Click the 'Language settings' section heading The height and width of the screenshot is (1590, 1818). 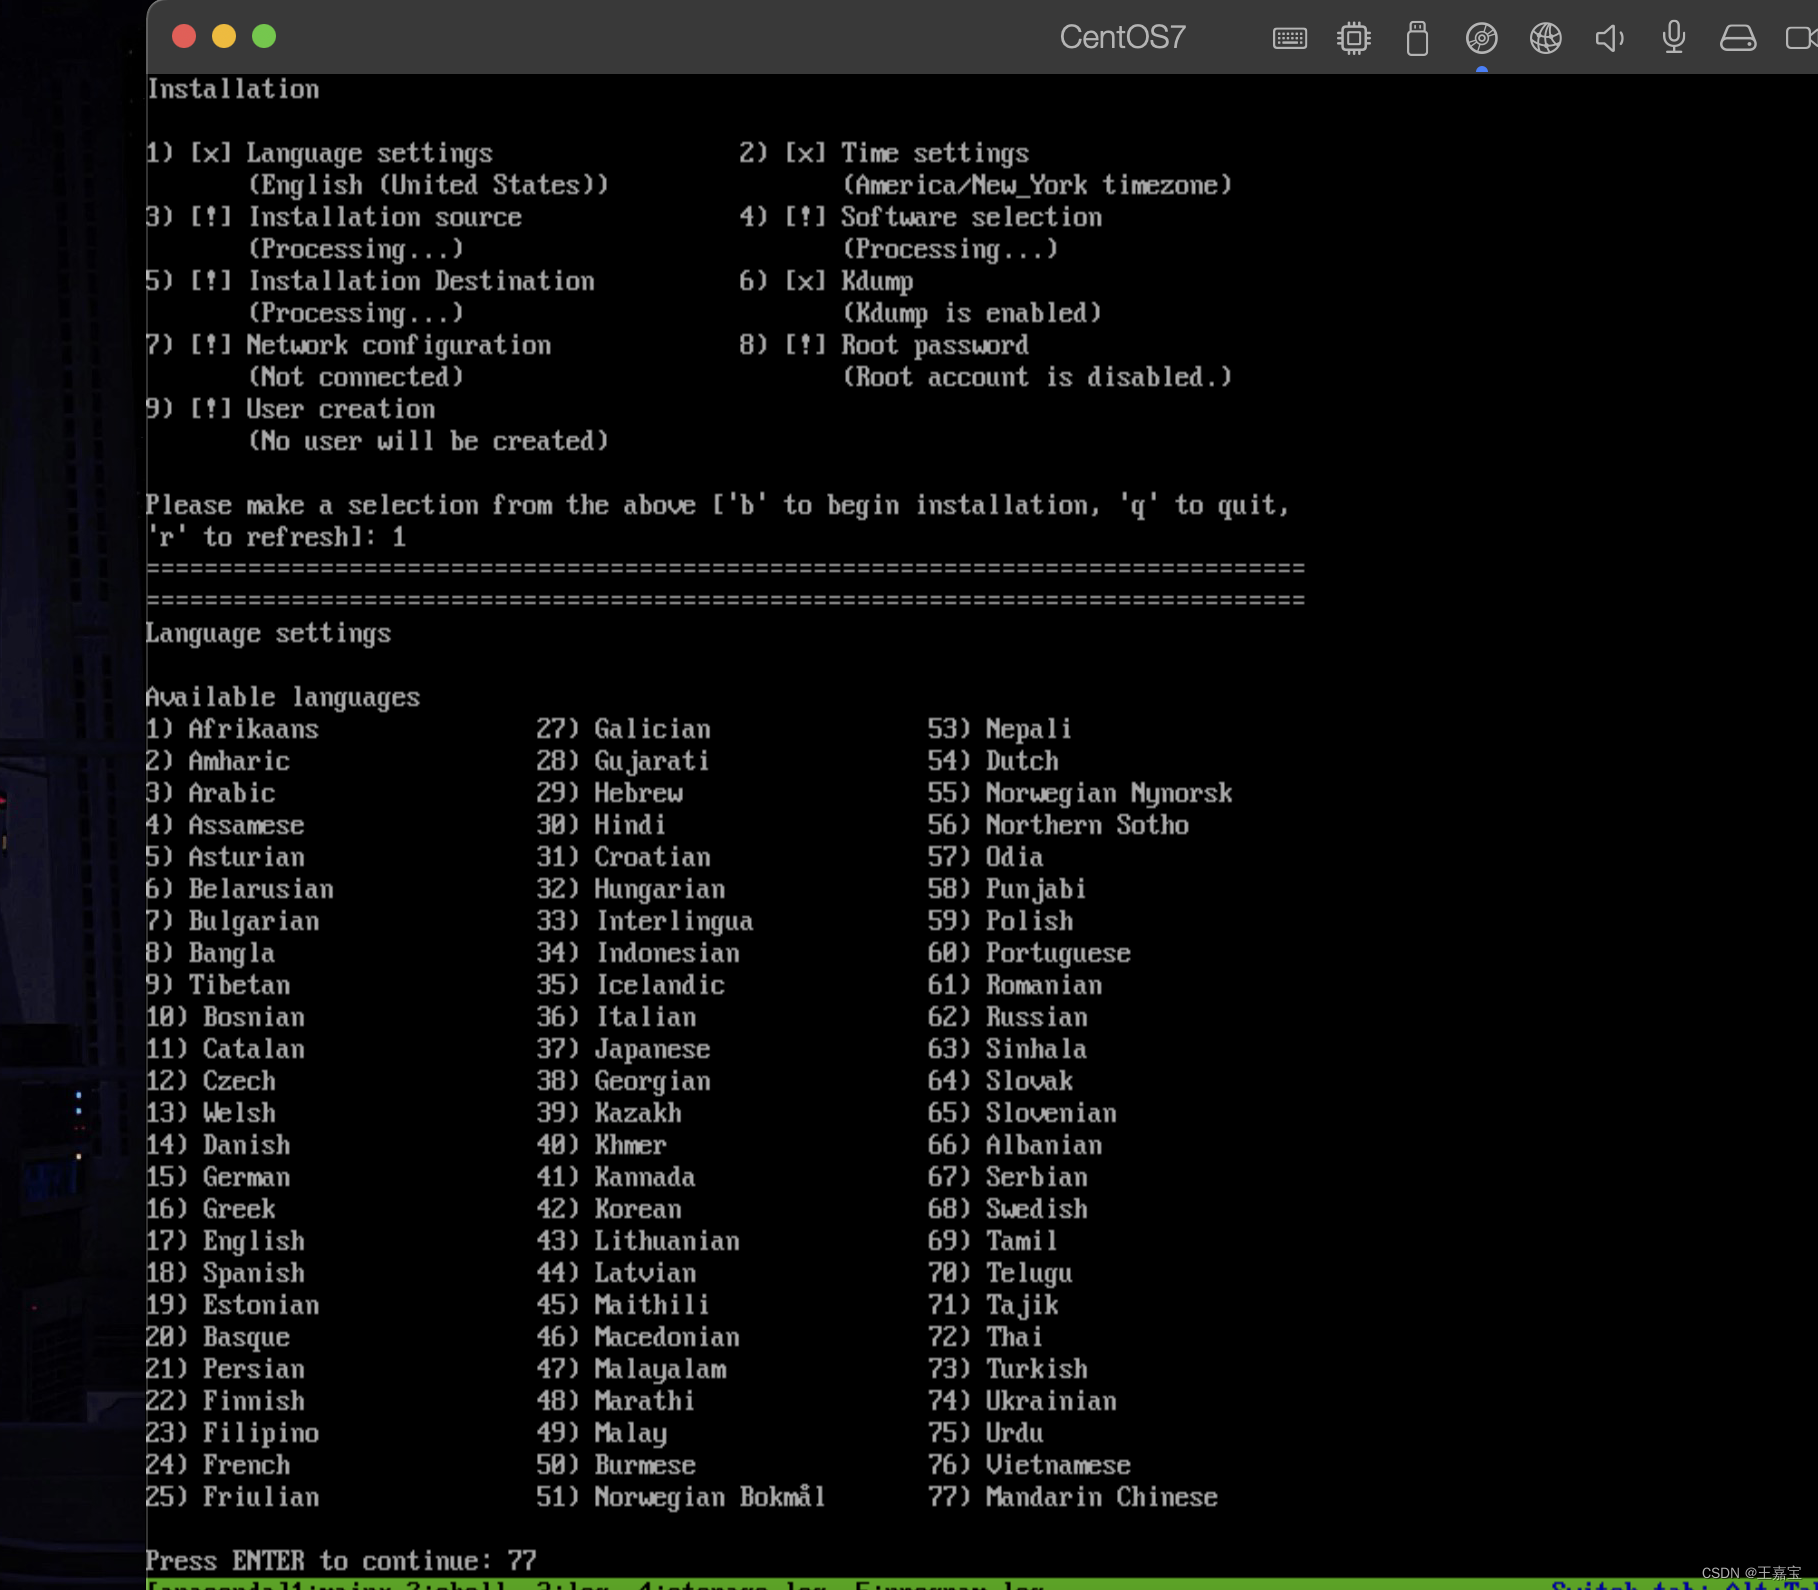click(269, 633)
